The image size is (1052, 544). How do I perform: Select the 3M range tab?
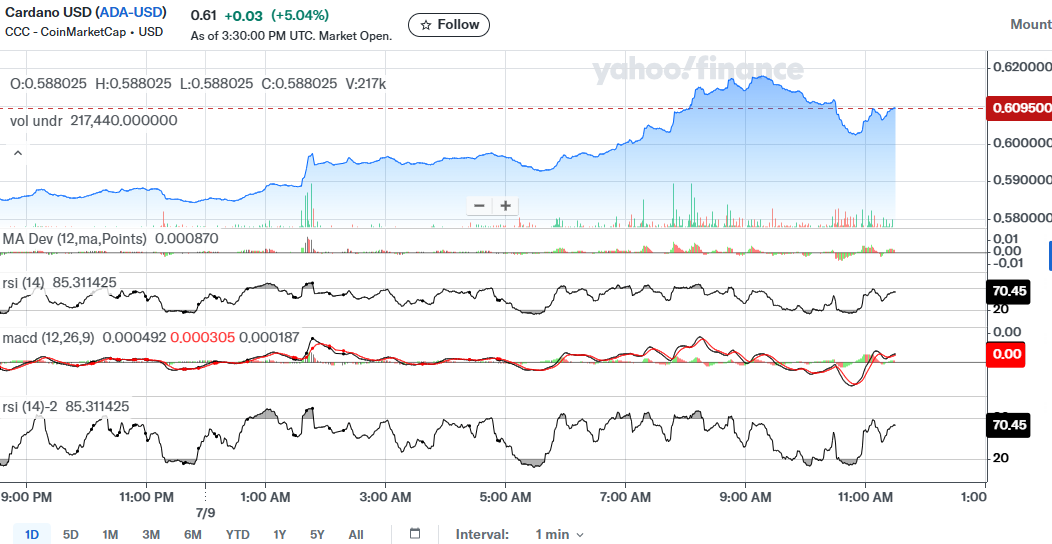151,535
